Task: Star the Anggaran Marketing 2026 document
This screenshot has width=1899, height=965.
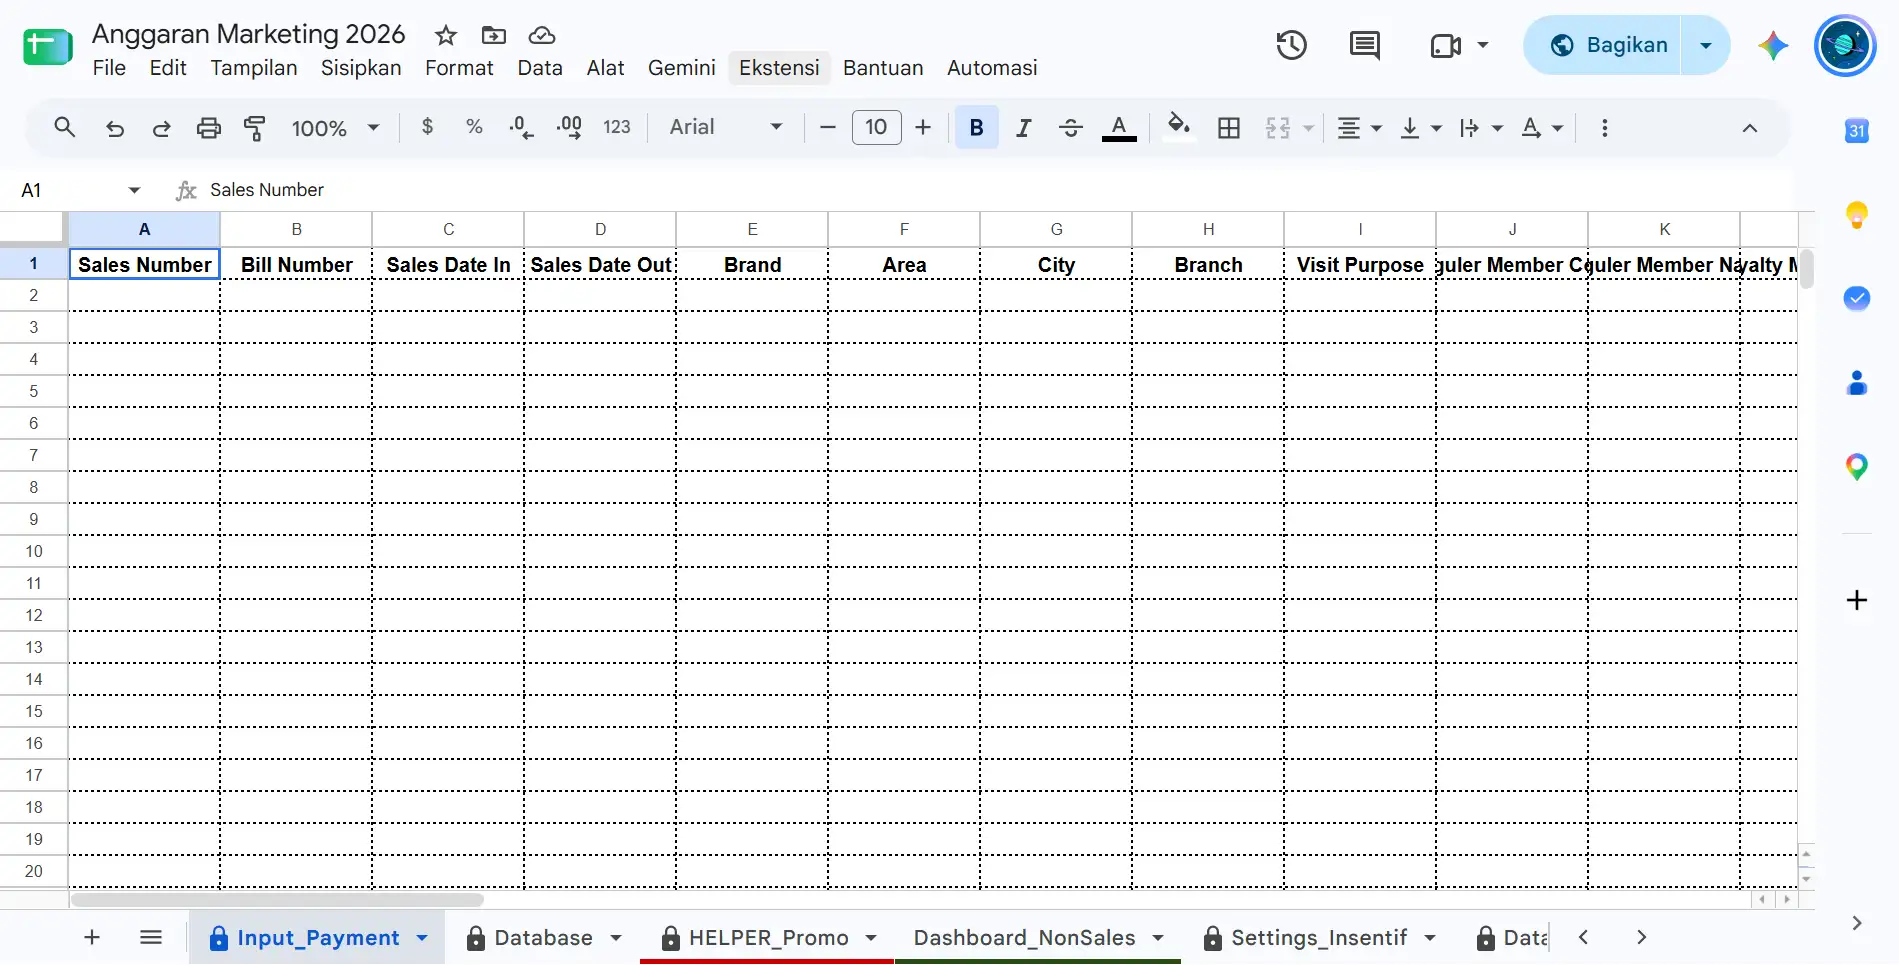Action: tap(446, 36)
